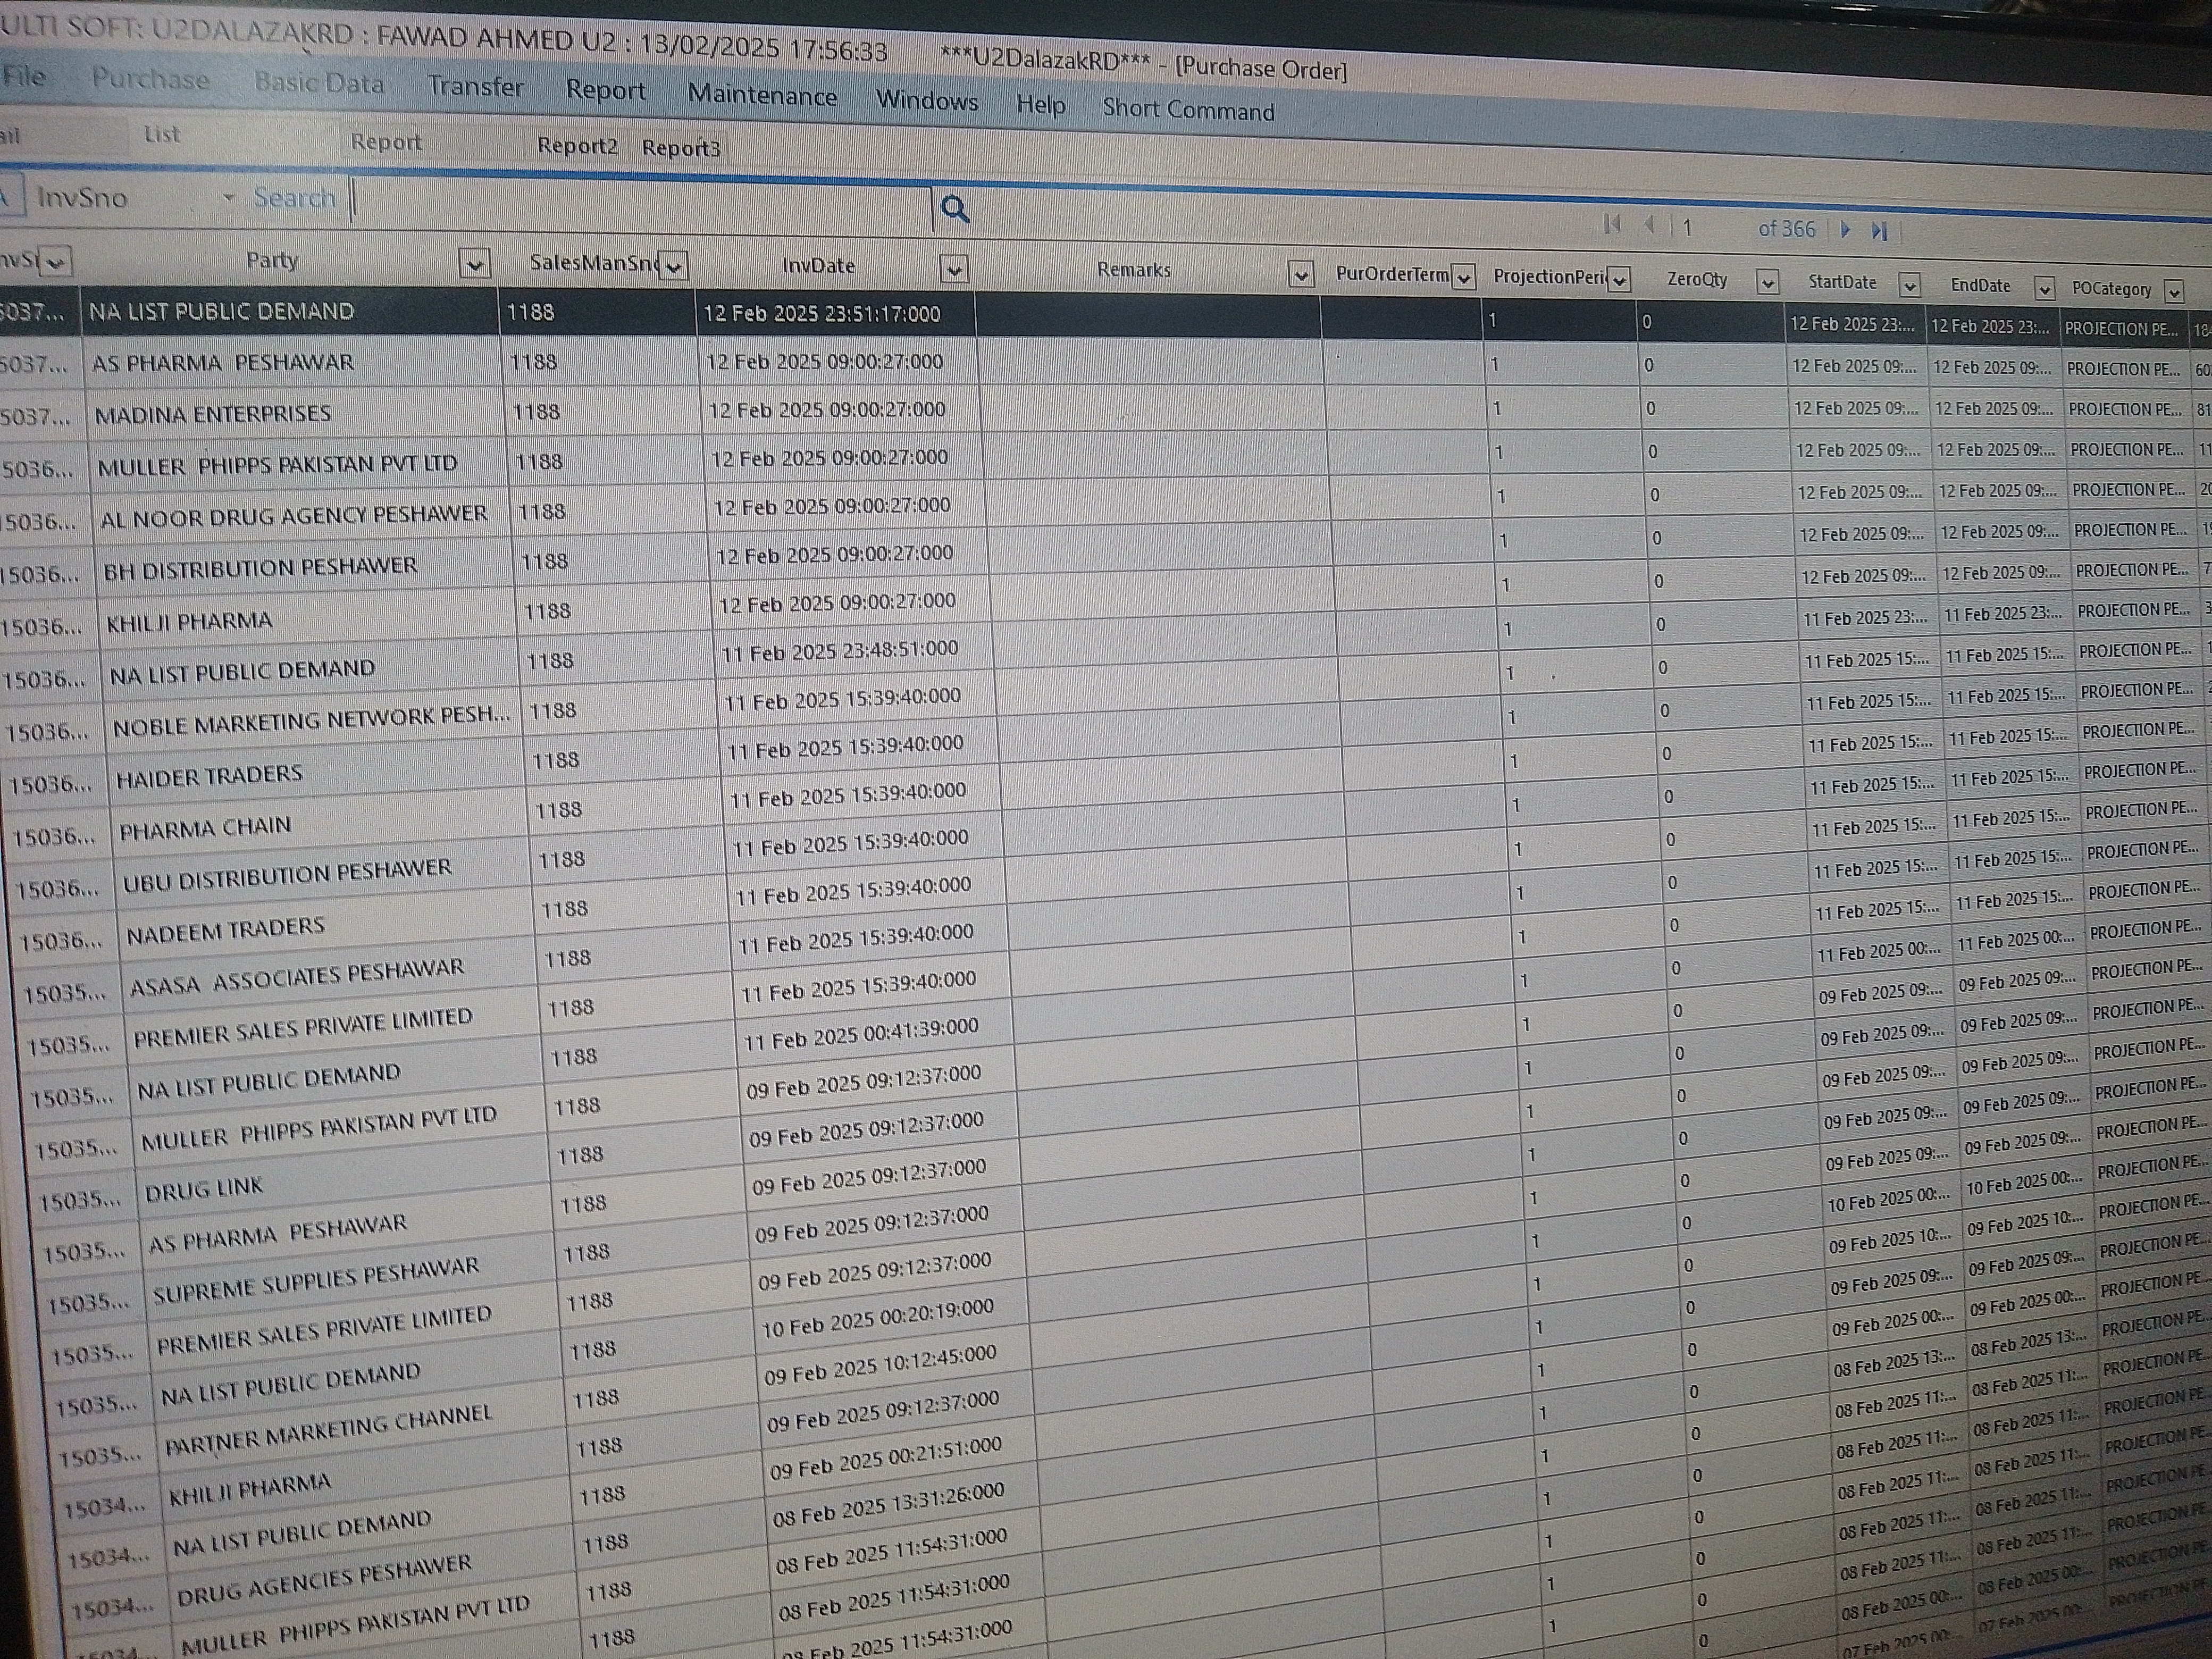Switch to the Report3 tab

(x=681, y=148)
